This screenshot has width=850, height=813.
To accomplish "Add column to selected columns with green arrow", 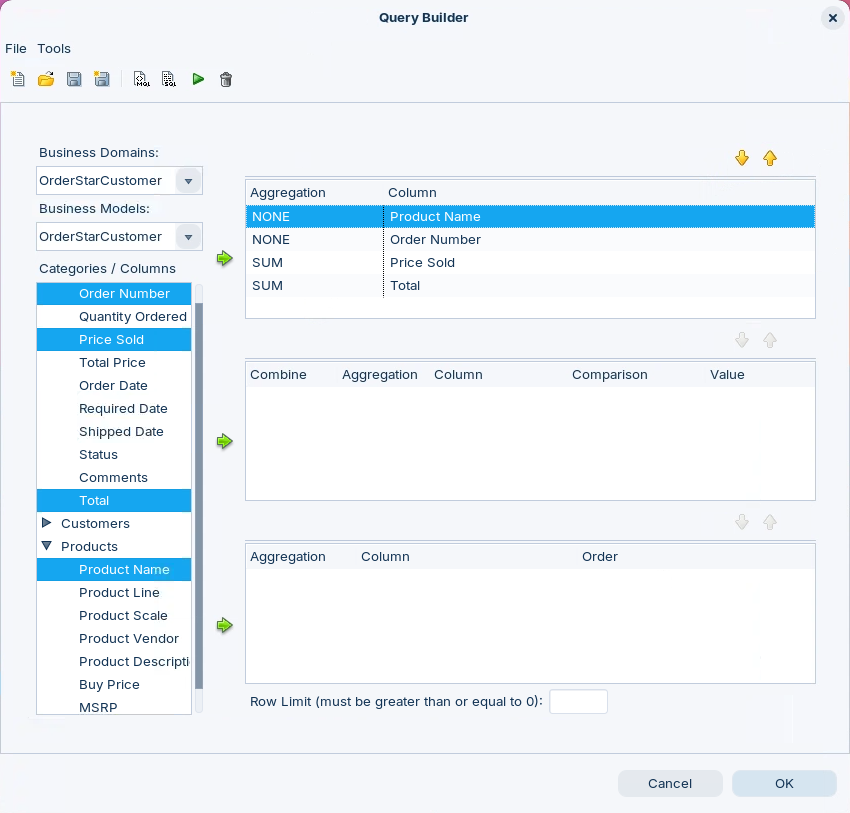I will point(225,259).
